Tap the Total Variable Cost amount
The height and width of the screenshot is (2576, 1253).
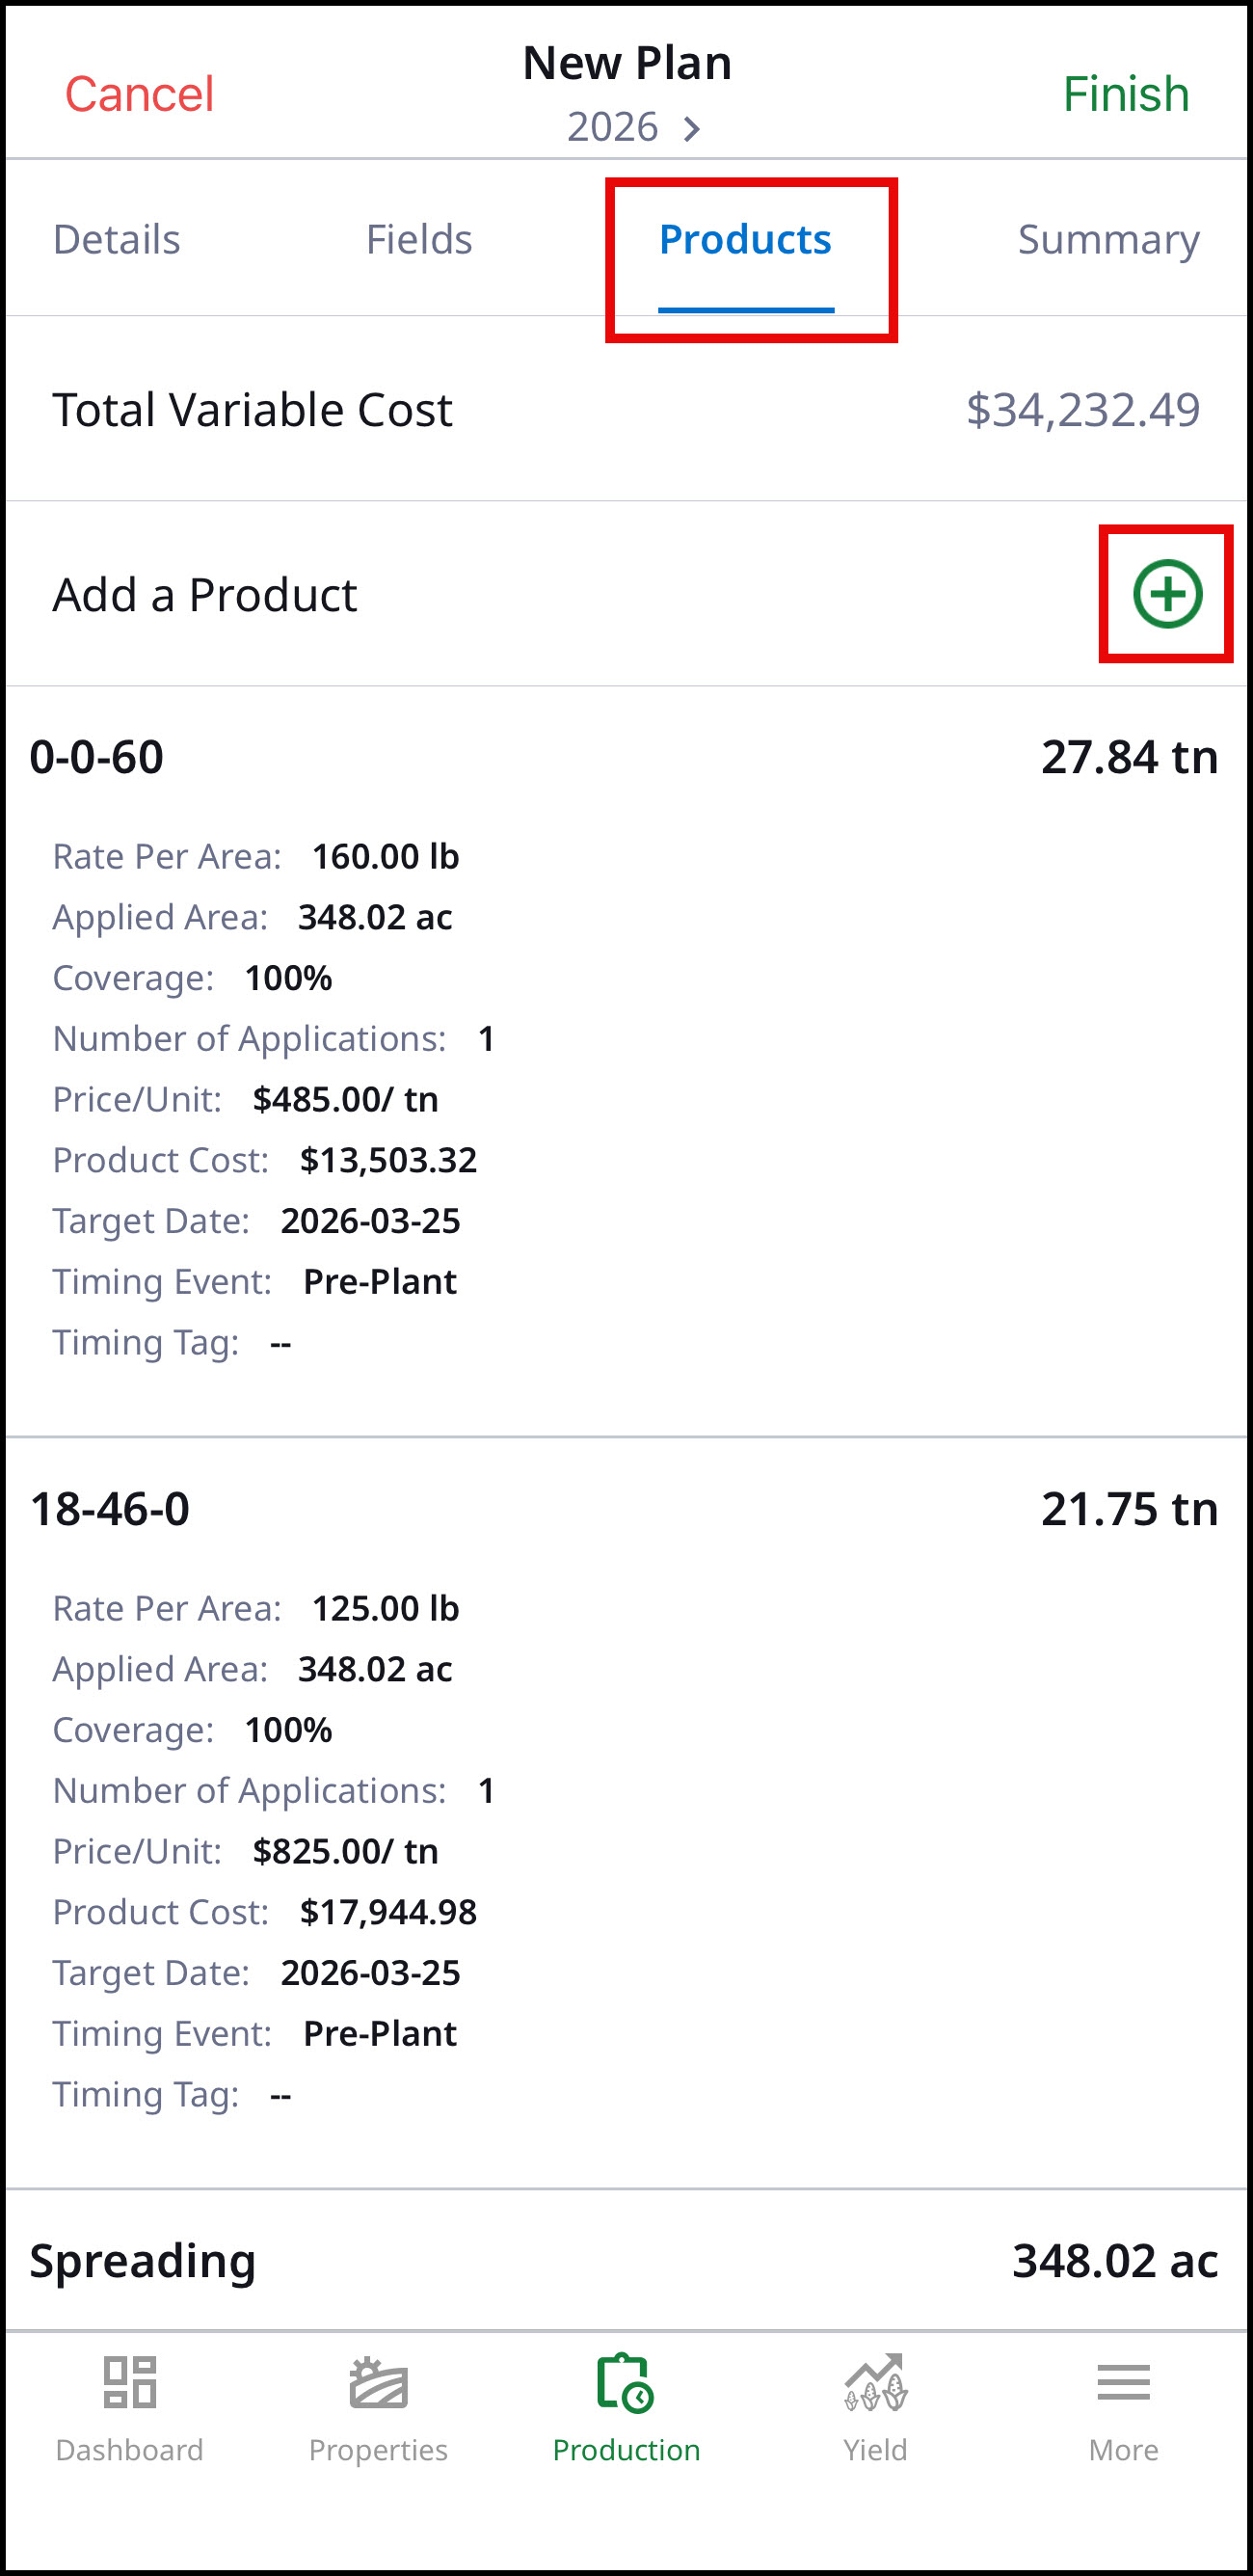coord(1083,410)
